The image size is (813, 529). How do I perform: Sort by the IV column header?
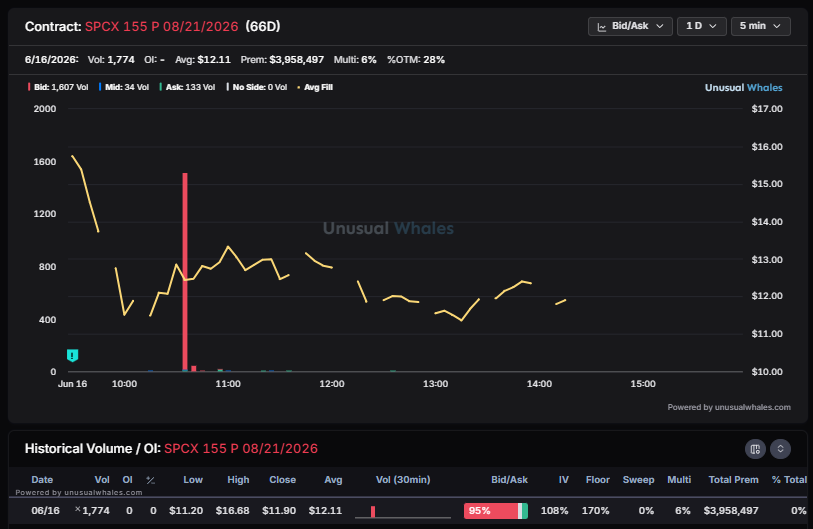point(564,480)
